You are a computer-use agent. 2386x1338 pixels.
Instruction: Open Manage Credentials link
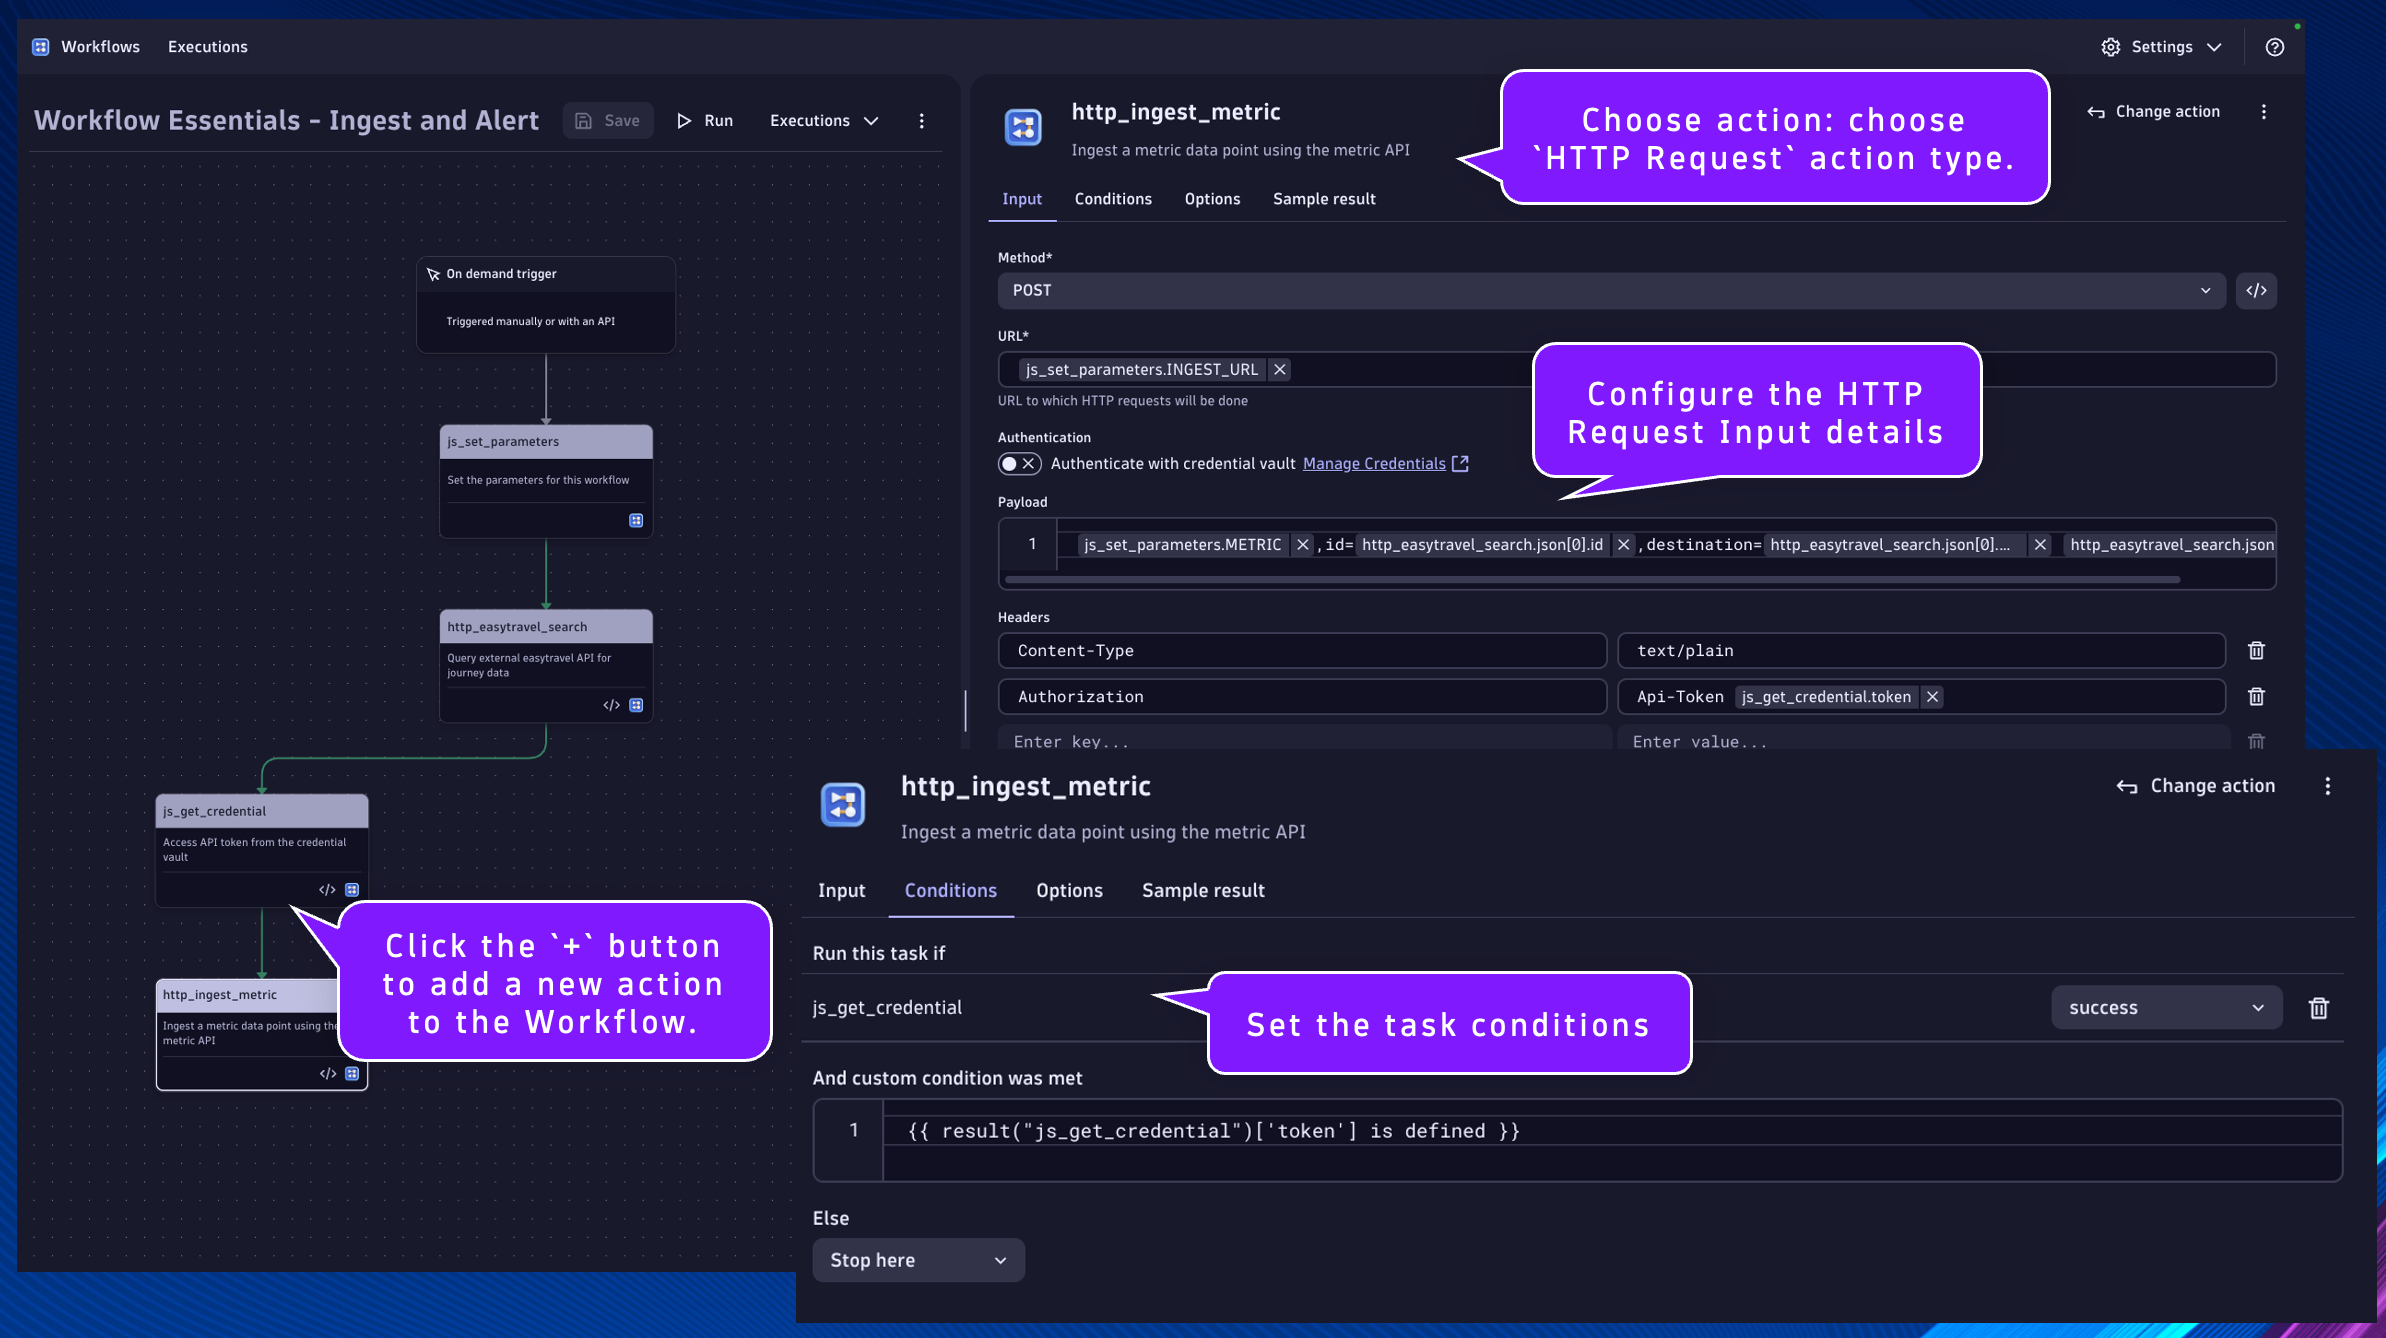pos(1374,464)
